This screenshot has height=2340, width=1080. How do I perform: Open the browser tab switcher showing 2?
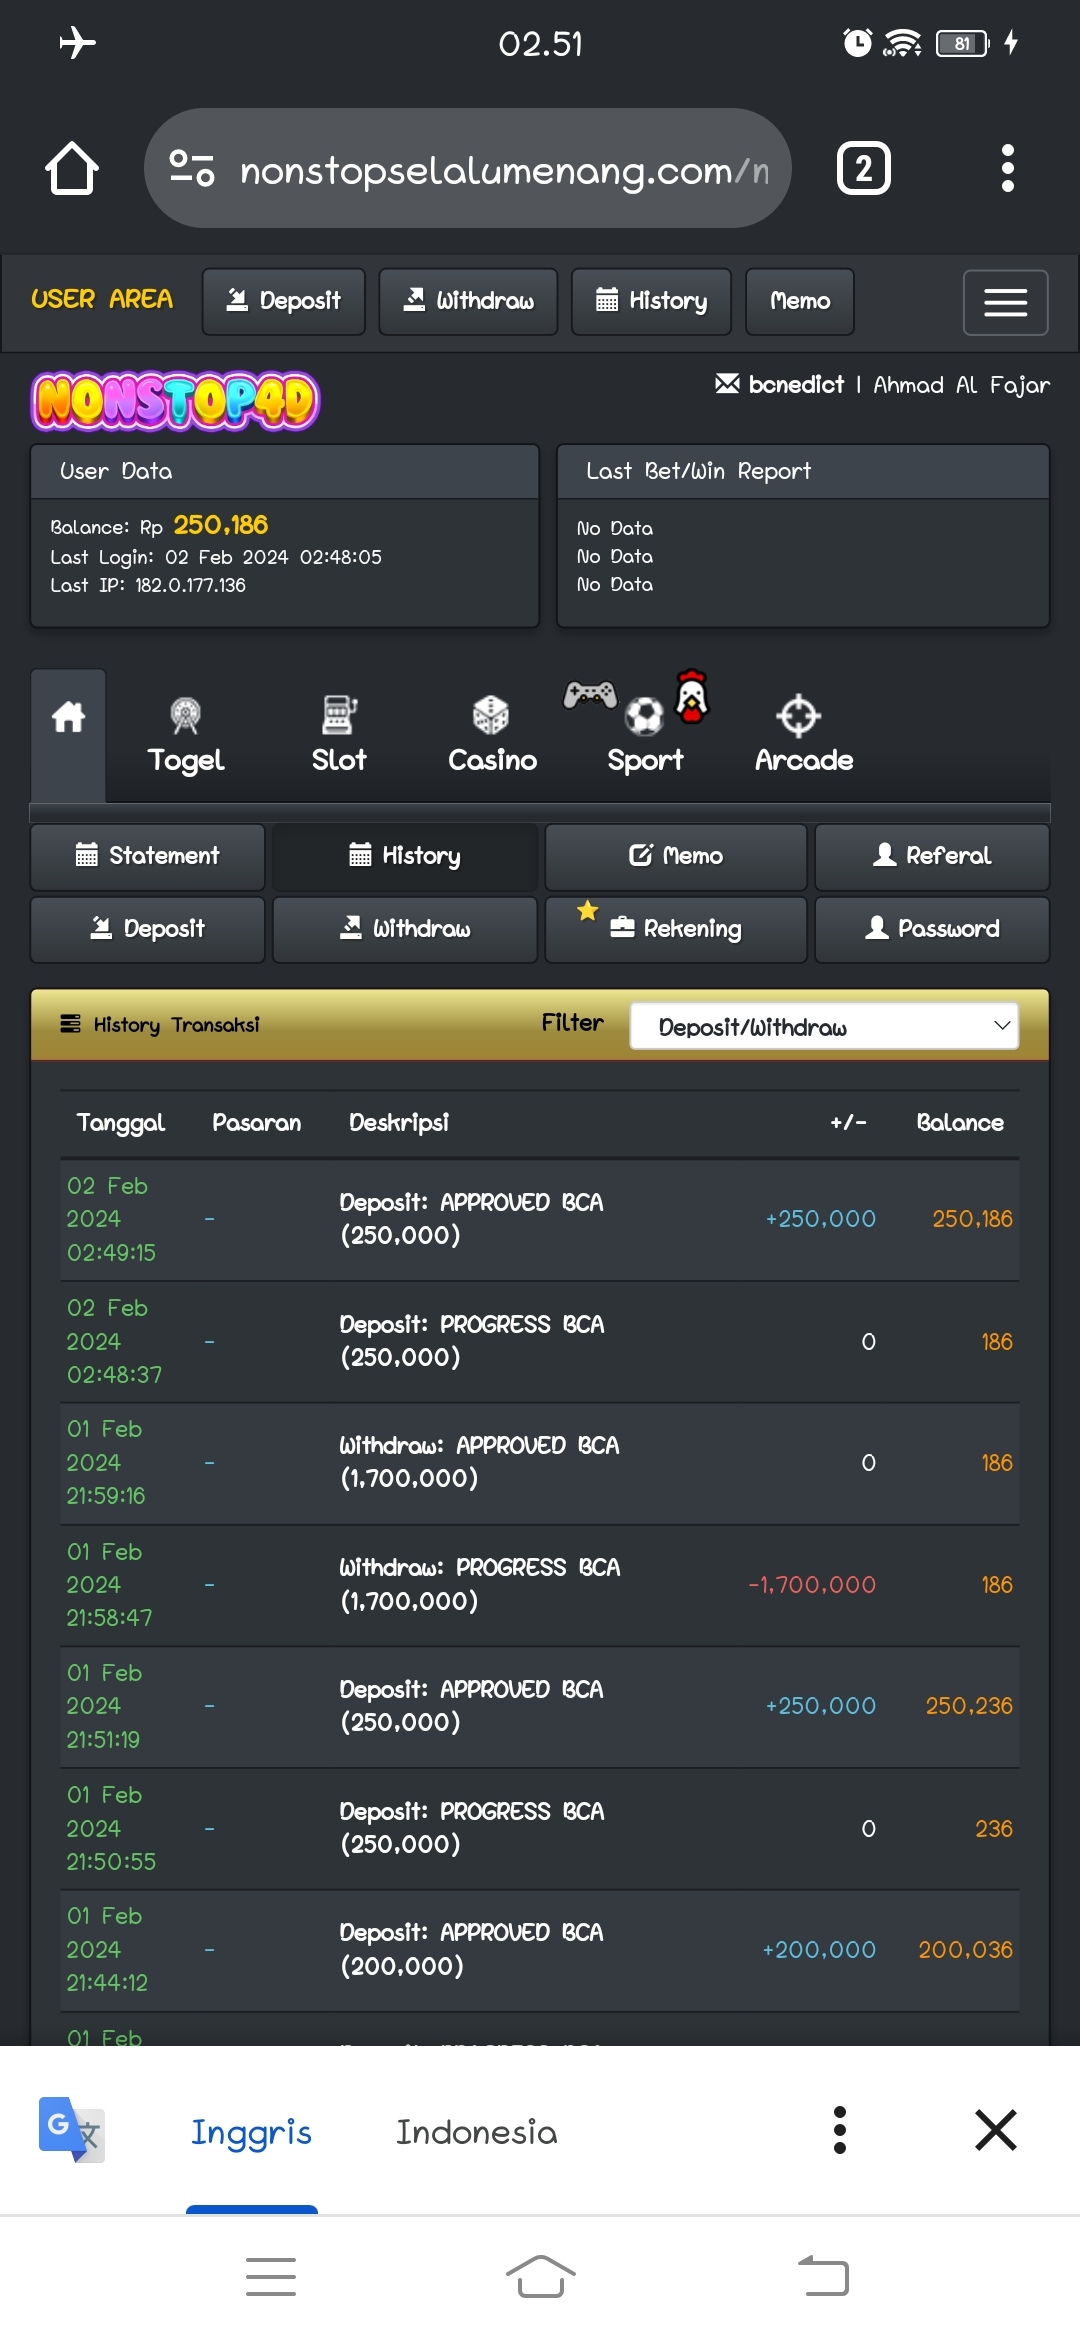863,168
